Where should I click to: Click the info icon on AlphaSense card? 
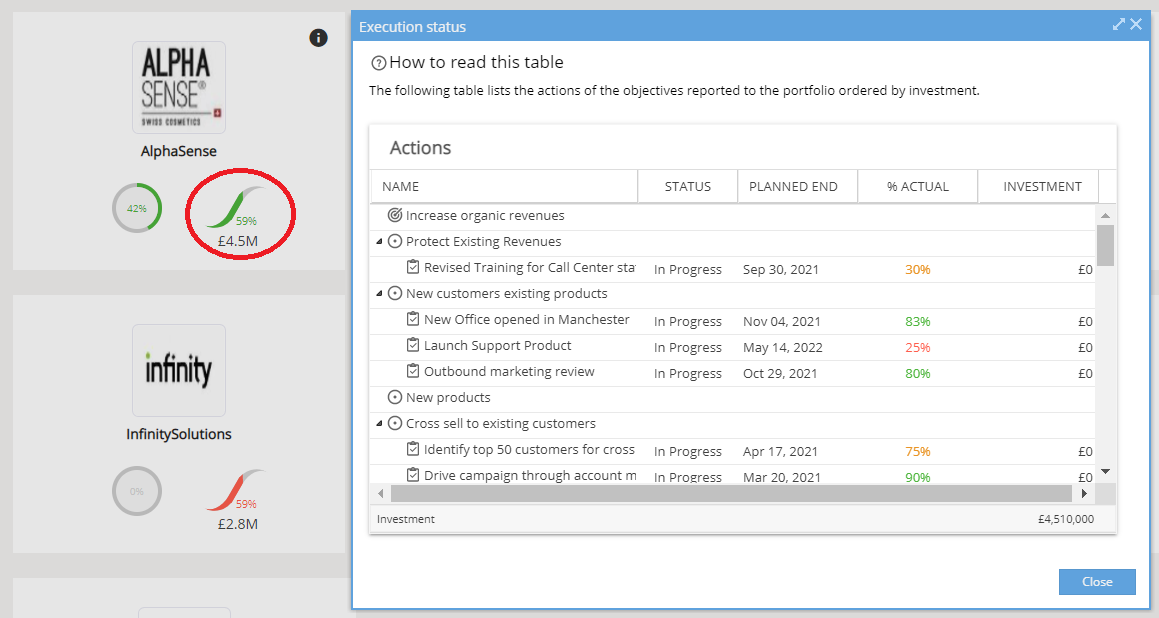tap(319, 38)
